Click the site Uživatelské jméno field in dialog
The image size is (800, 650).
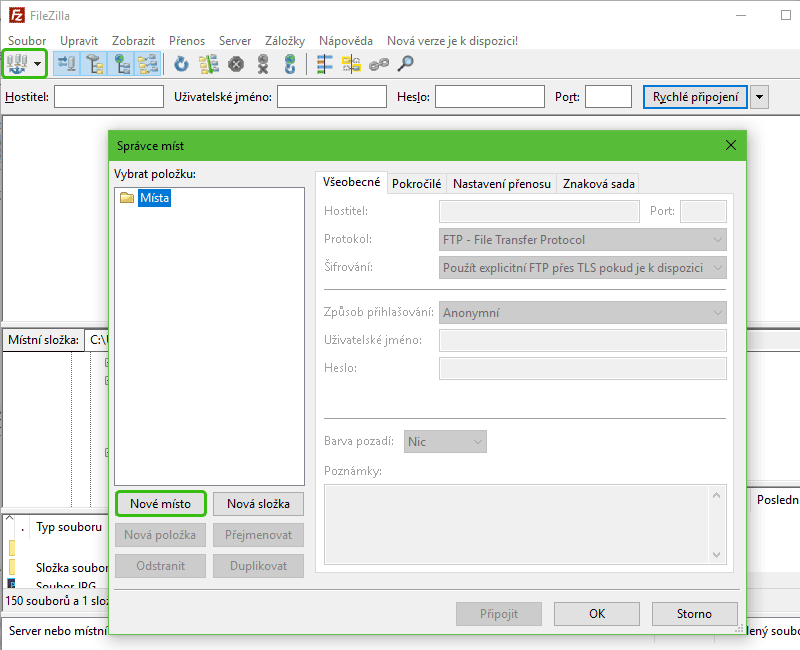click(582, 340)
